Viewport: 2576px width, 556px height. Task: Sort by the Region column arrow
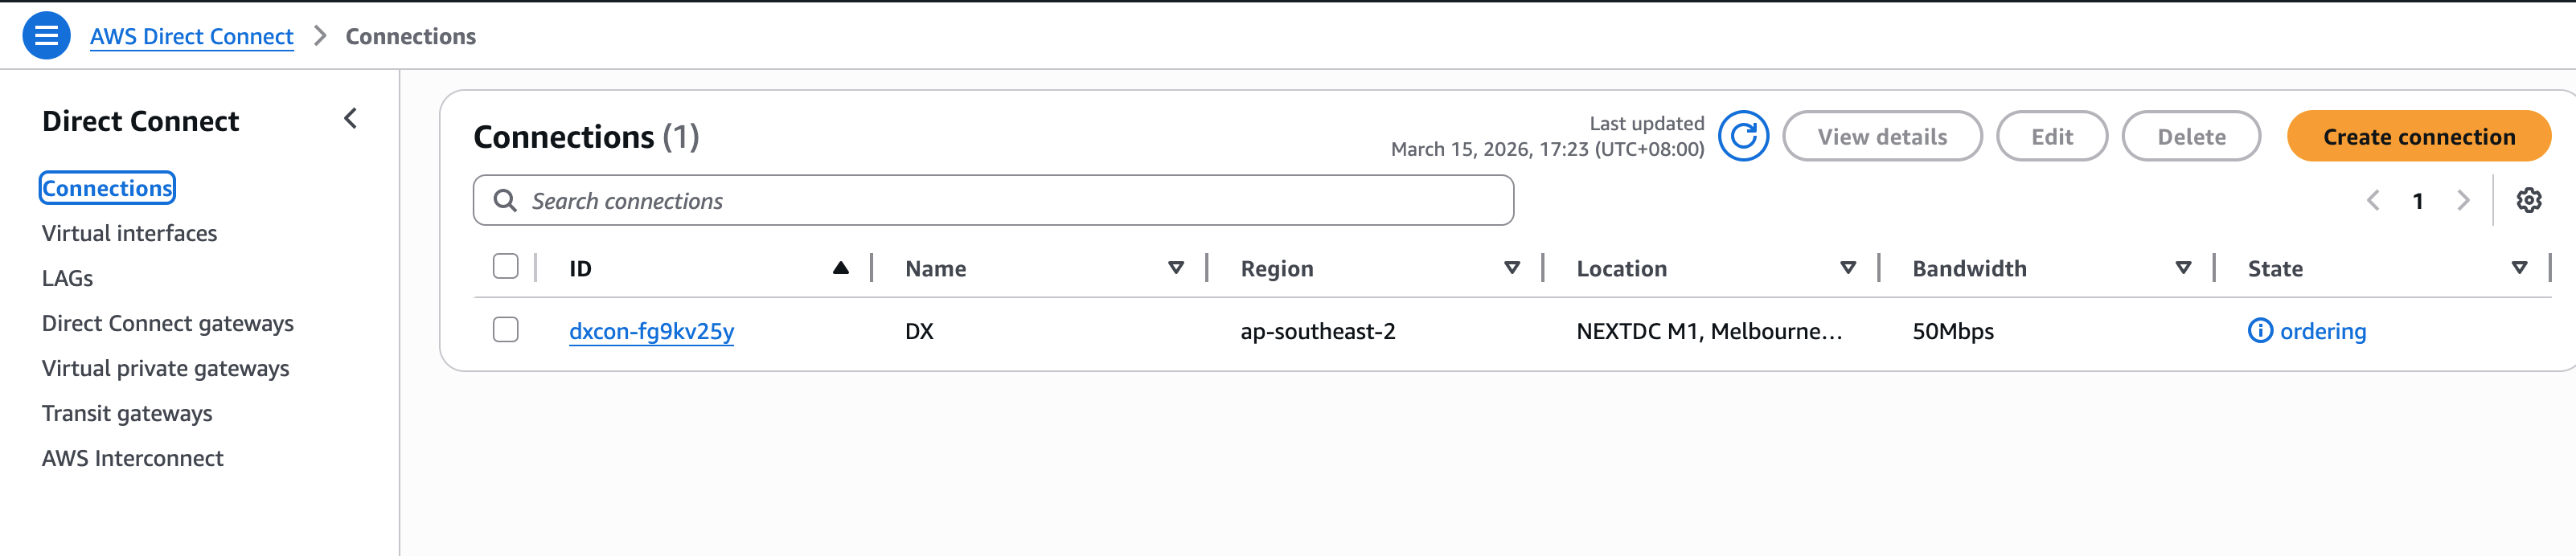[1512, 268]
